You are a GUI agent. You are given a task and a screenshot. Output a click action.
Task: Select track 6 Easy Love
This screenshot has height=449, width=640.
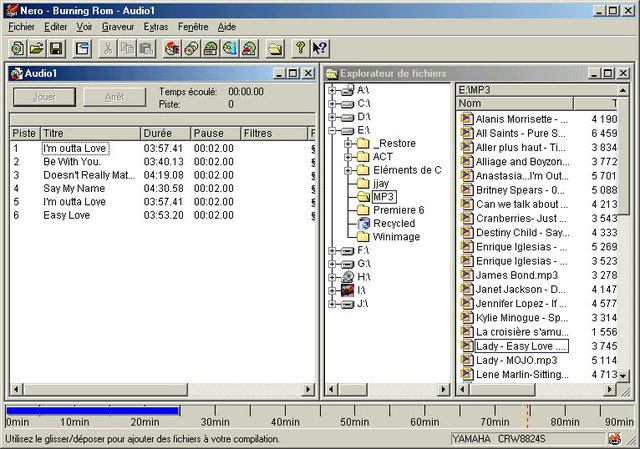tap(67, 215)
